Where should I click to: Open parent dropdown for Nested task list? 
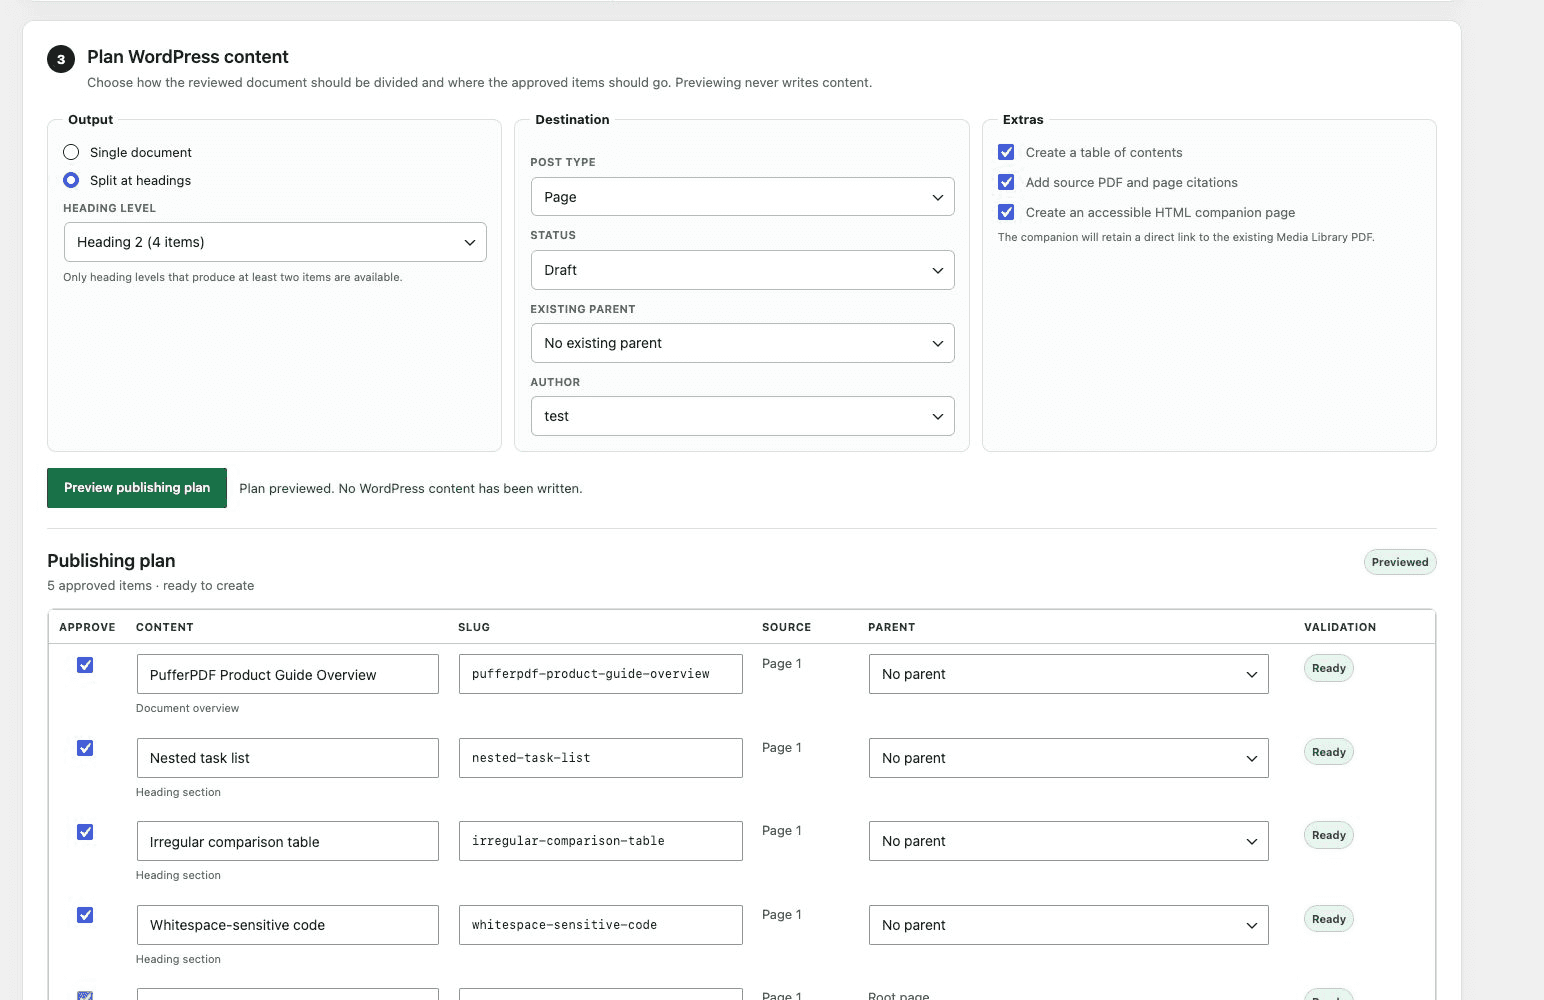coord(1068,758)
